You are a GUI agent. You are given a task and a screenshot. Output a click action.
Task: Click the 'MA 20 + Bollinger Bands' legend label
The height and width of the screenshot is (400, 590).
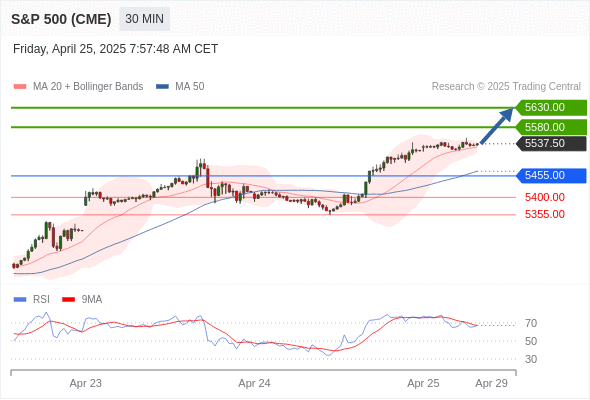(x=88, y=87)
